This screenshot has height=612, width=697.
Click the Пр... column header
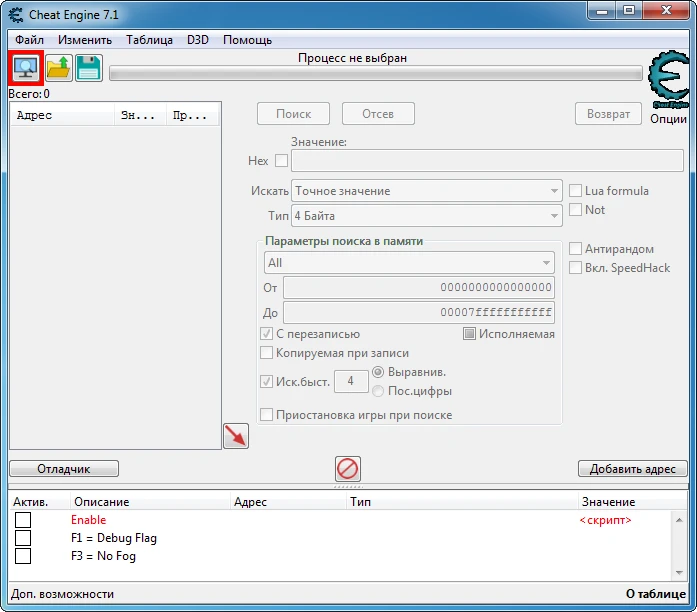[x=193, y=115]
